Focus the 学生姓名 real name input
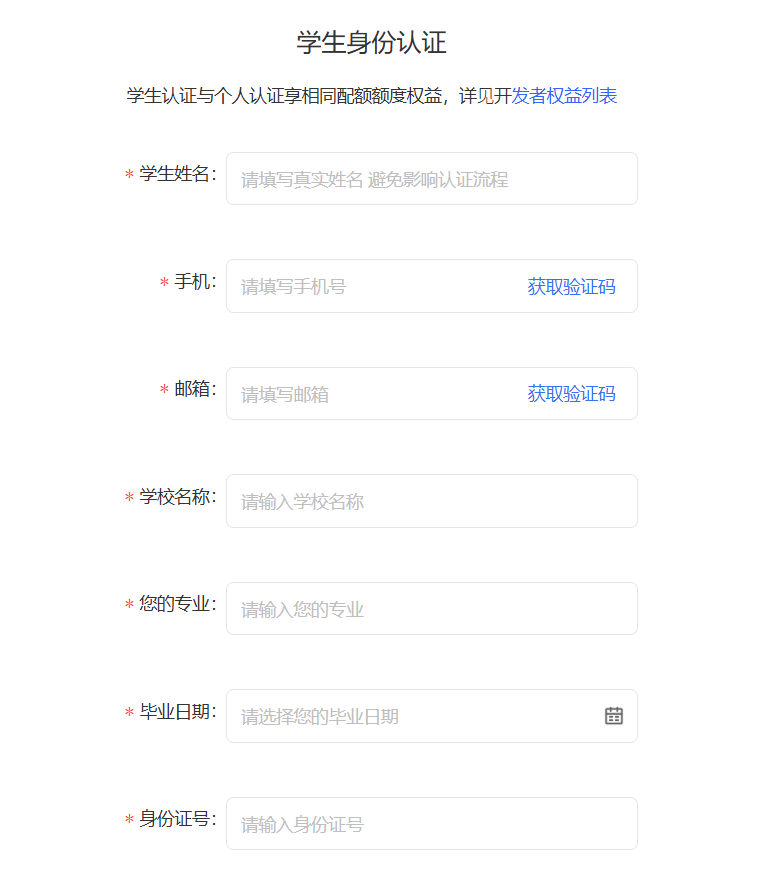This screenshot has width=782, height=871. [432, 179]
